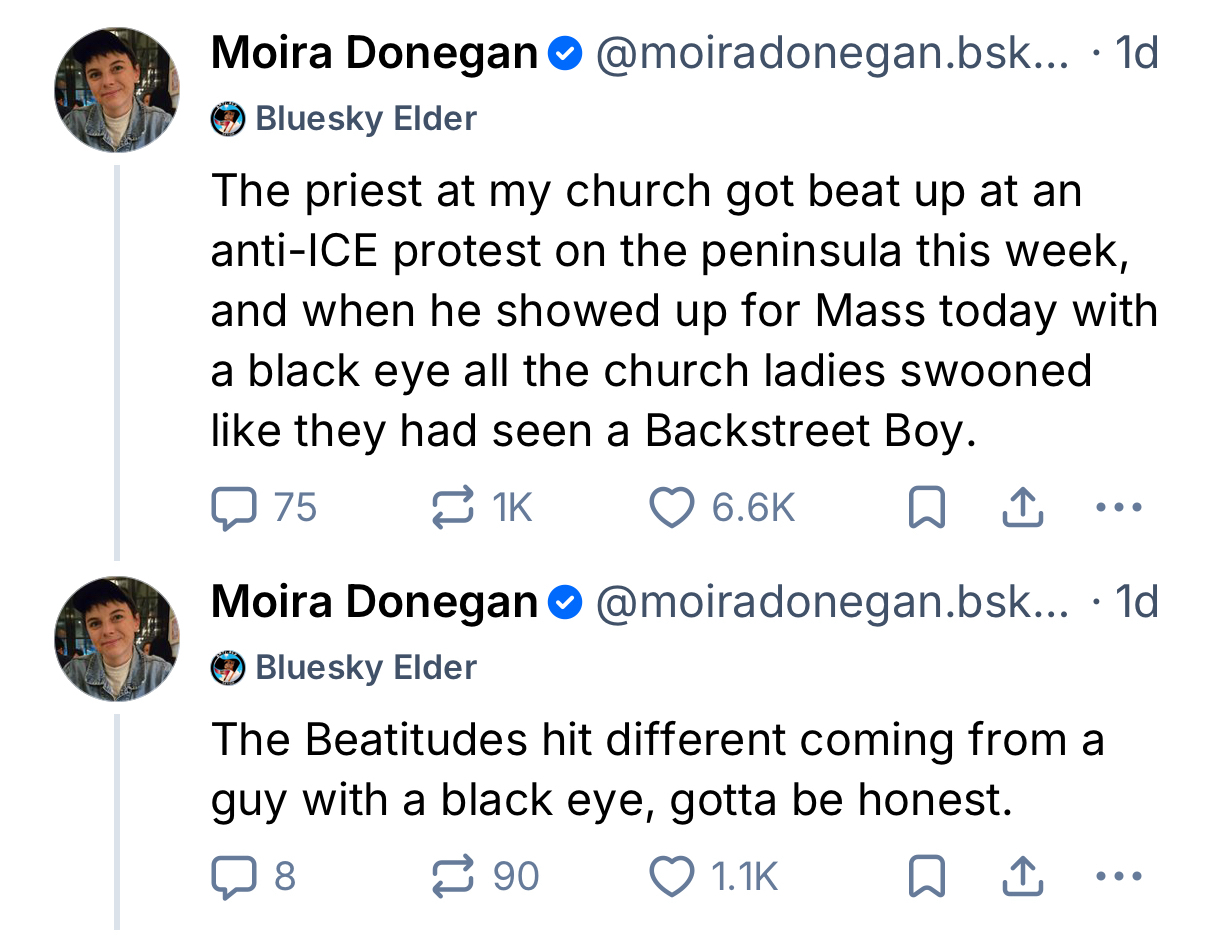1206x945 pixels.
Task: Reply to the priest black eye post
Action: tap(233, 509)
